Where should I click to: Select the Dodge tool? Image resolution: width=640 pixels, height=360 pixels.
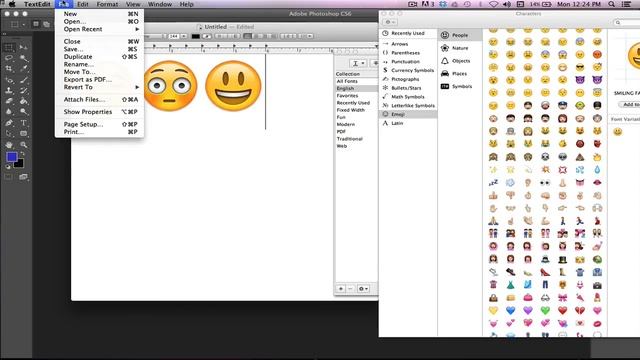24,111
